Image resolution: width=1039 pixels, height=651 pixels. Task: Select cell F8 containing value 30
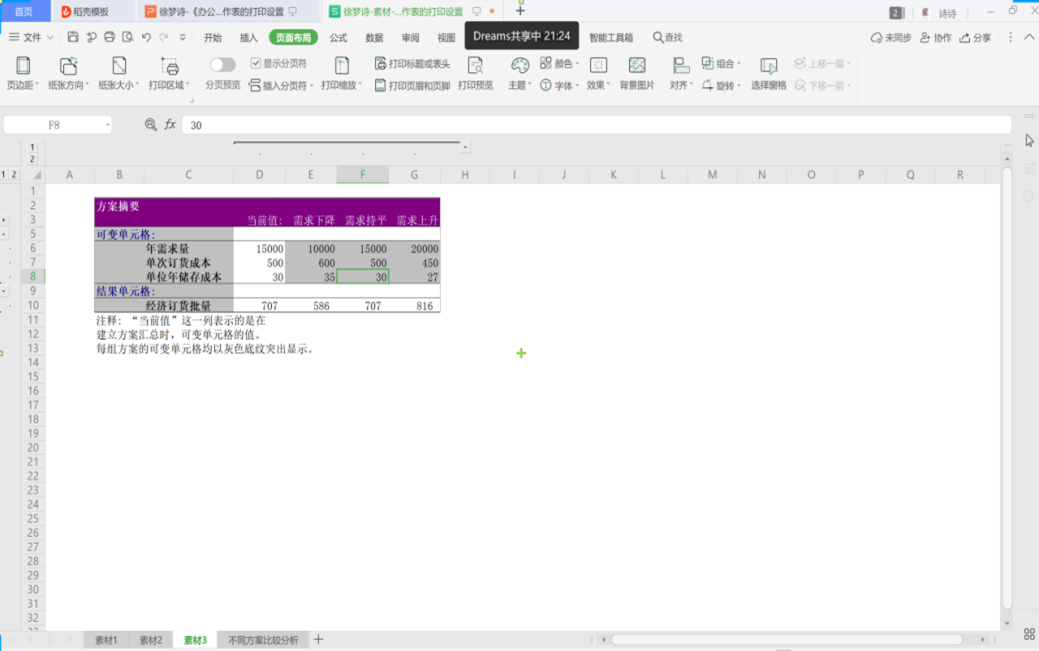click(x=362, y=277)
